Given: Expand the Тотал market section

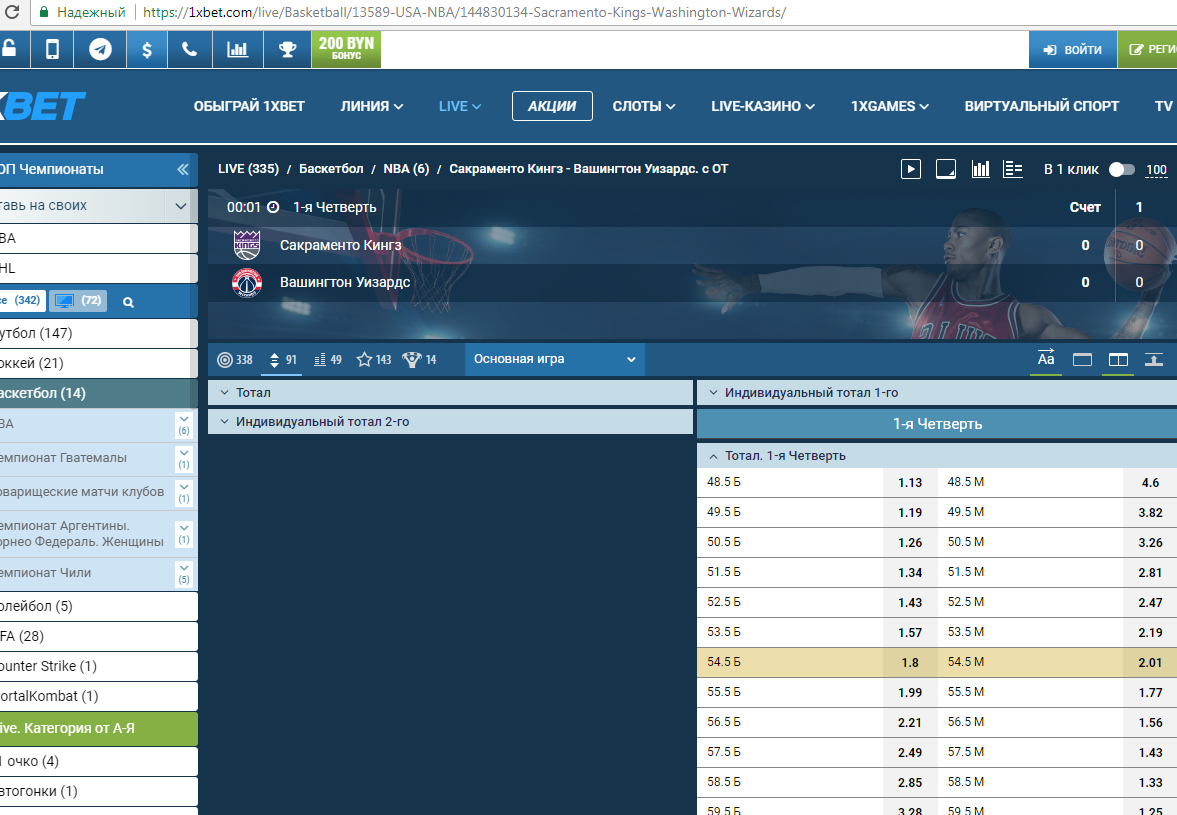Looking at the screenshot, I should [450, 392].
